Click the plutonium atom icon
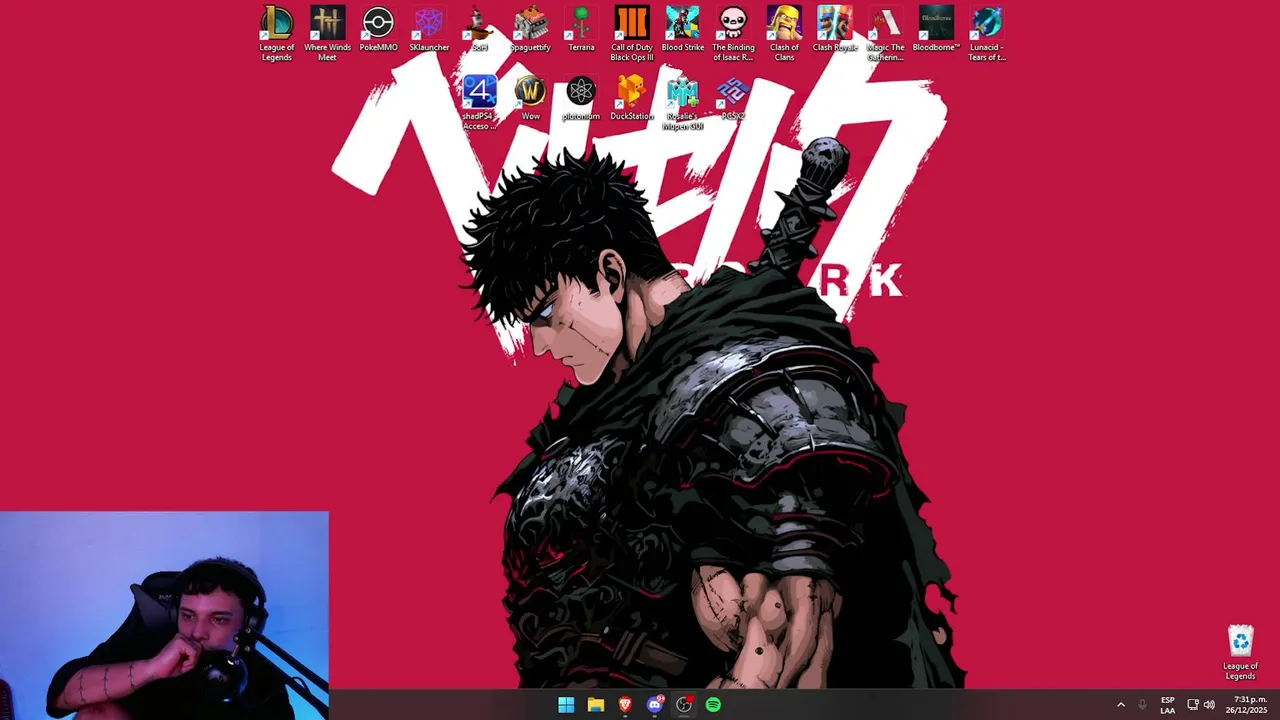 (x=581, y=98)
